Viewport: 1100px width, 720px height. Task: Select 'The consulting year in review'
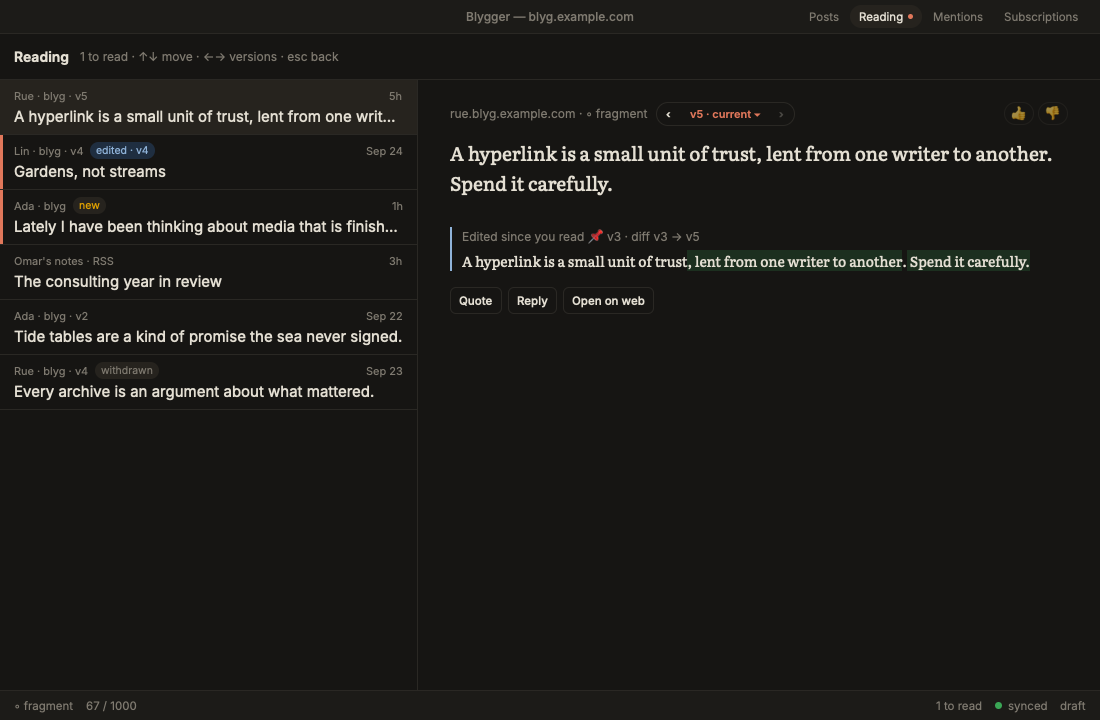(208, 272)
